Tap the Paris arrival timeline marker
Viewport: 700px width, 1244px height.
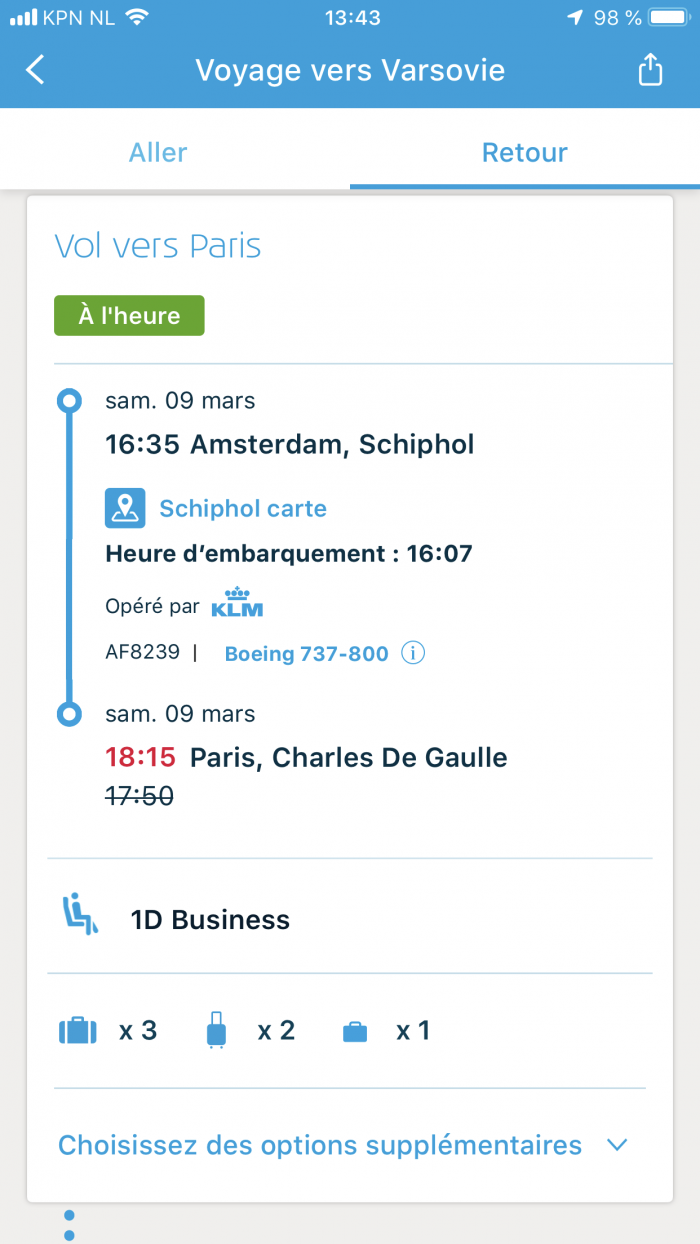pyautogui.click(x=69, y=714)
